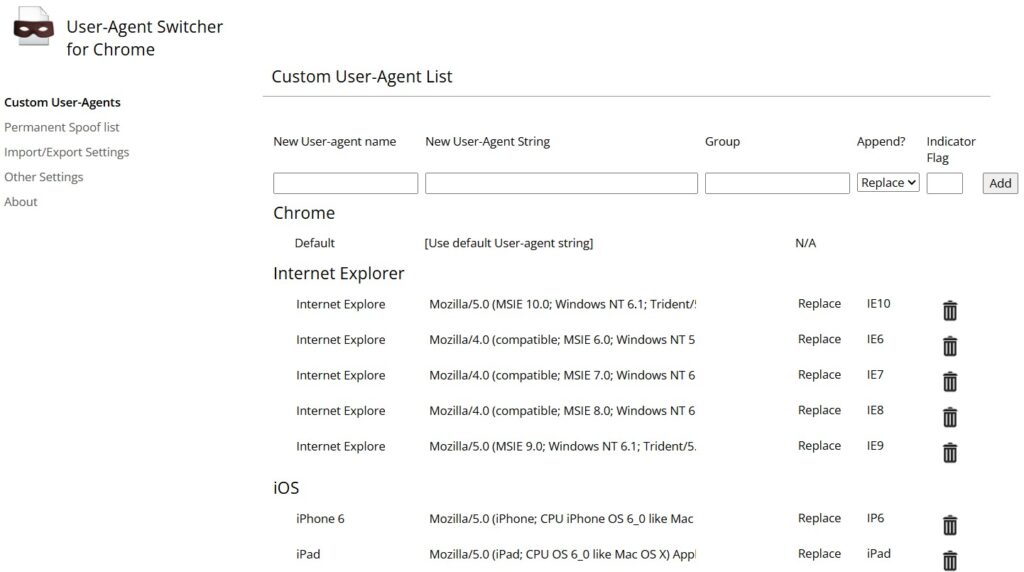The width and height of the screenshot is (1024, 572).
Task: Focus the Group input field
Action: [x=777, y=183]
